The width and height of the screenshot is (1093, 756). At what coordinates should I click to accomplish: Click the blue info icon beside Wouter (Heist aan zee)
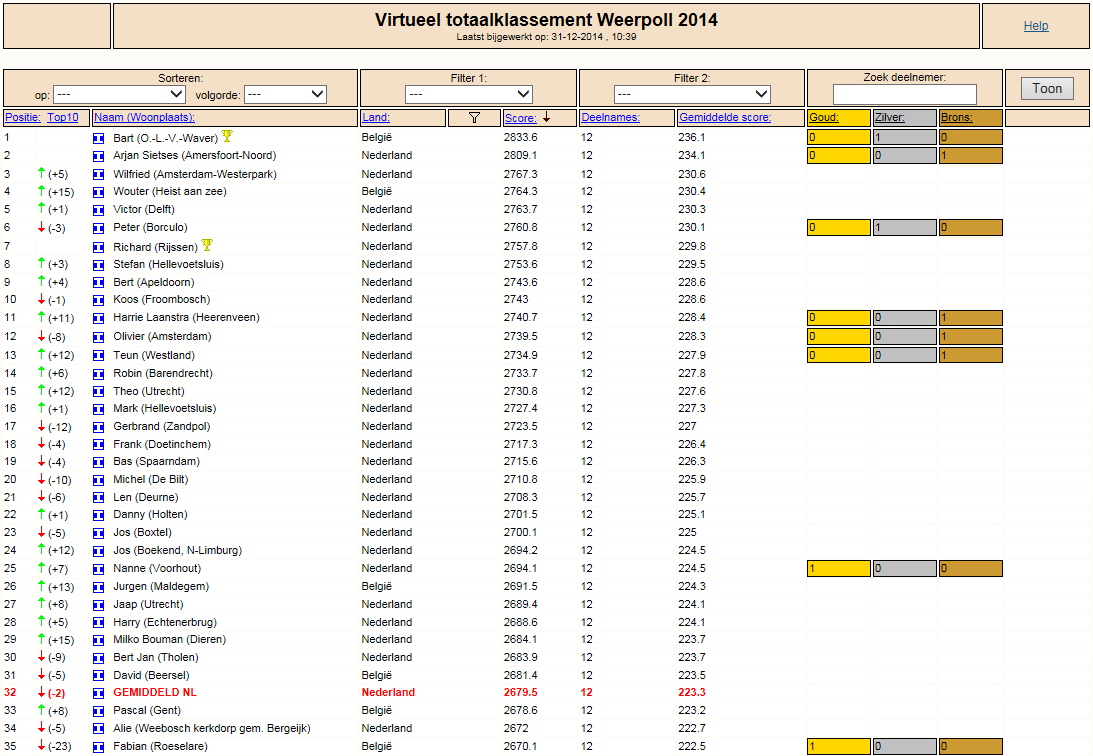click(99, 192)
